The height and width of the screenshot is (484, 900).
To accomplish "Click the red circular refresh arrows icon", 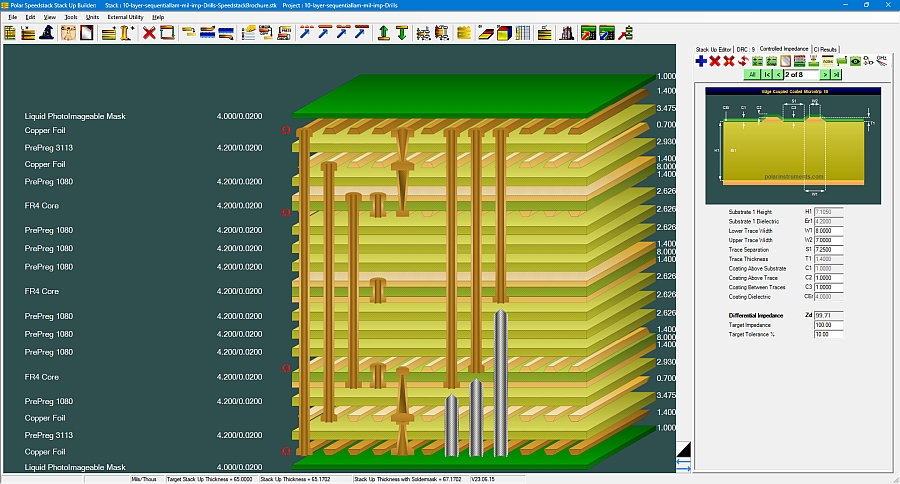I will pos(743,61).
